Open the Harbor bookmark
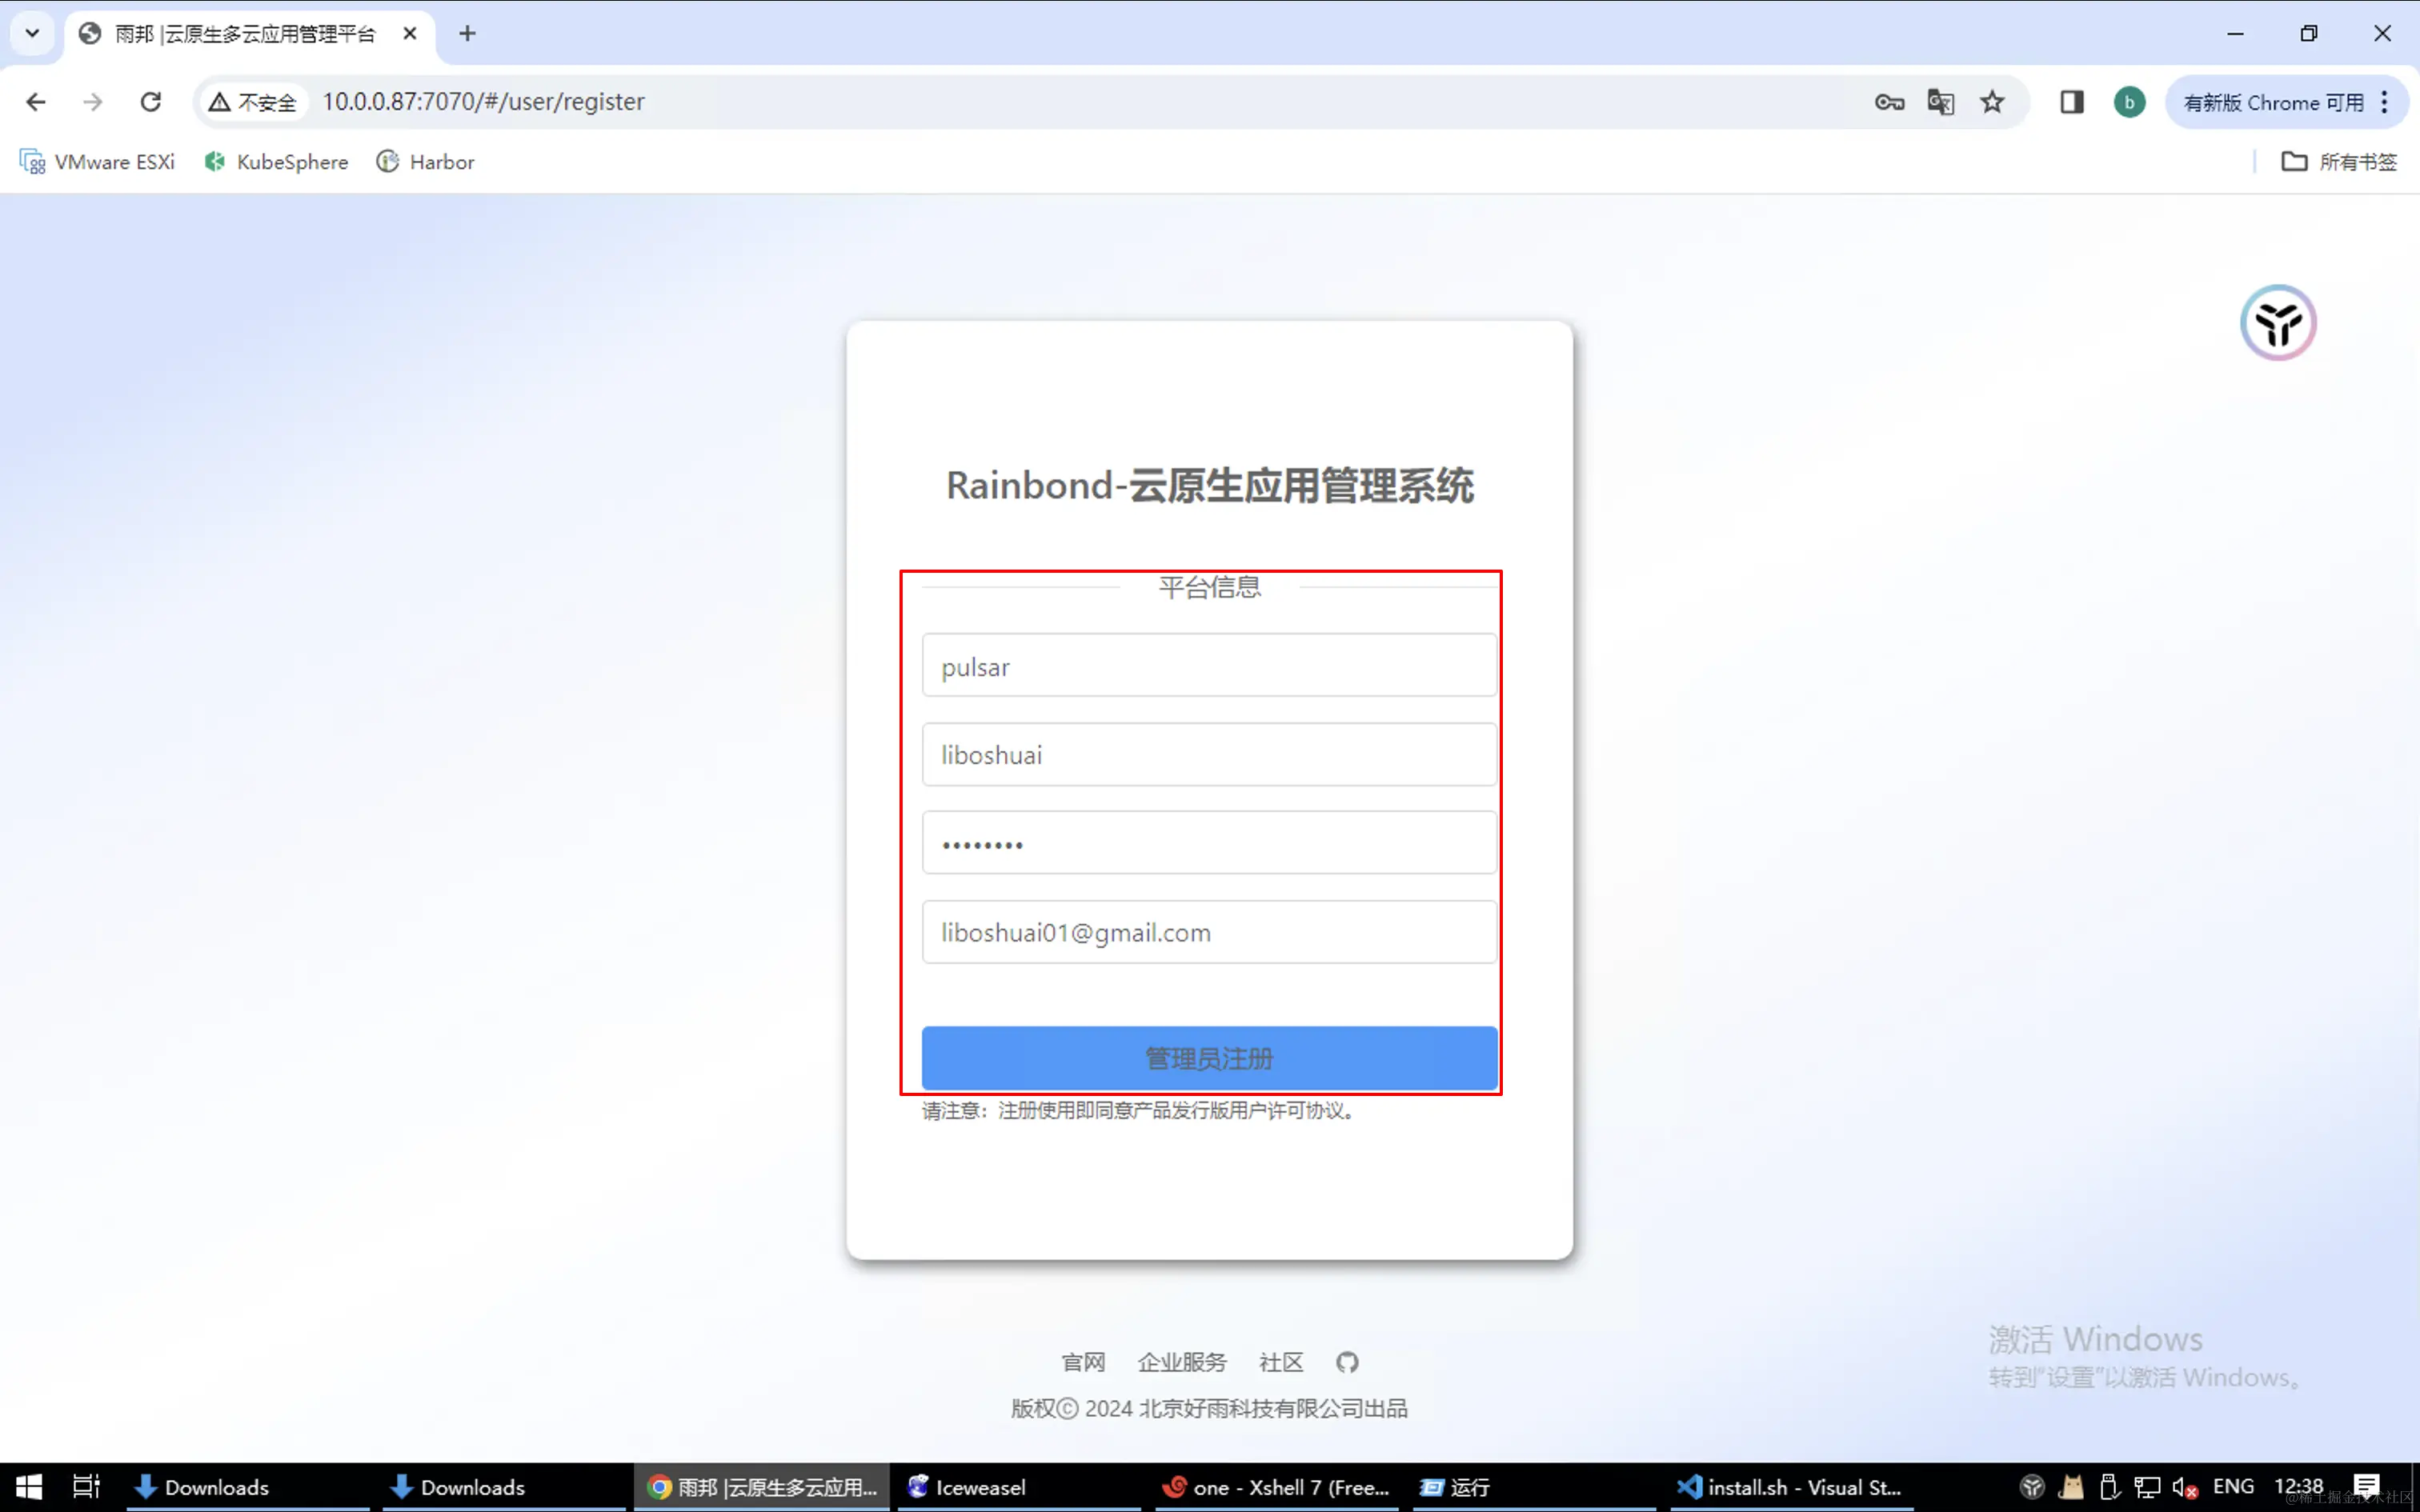 click(425, 162)
